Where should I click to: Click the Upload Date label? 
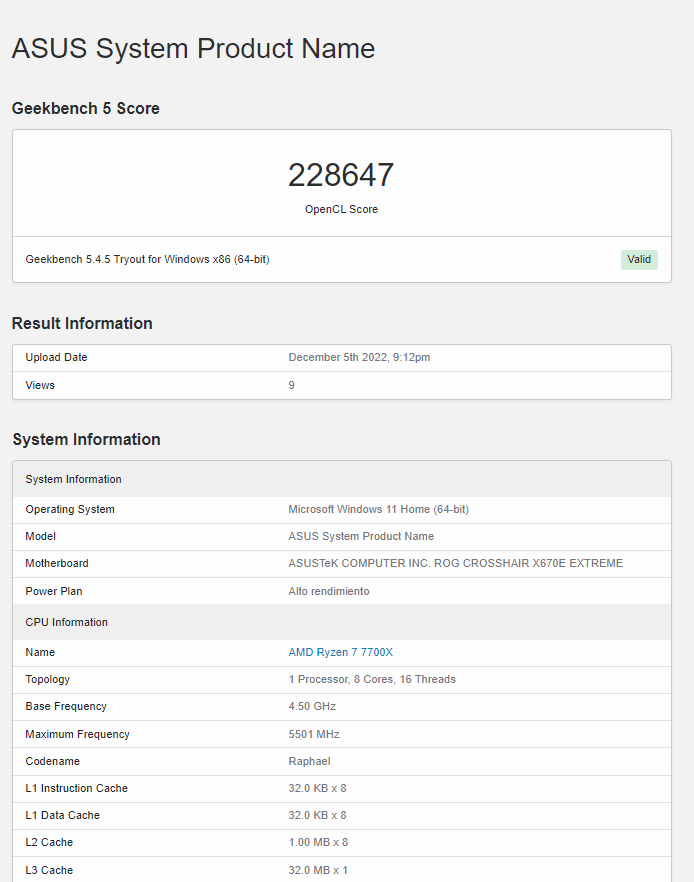pos(56,357)
